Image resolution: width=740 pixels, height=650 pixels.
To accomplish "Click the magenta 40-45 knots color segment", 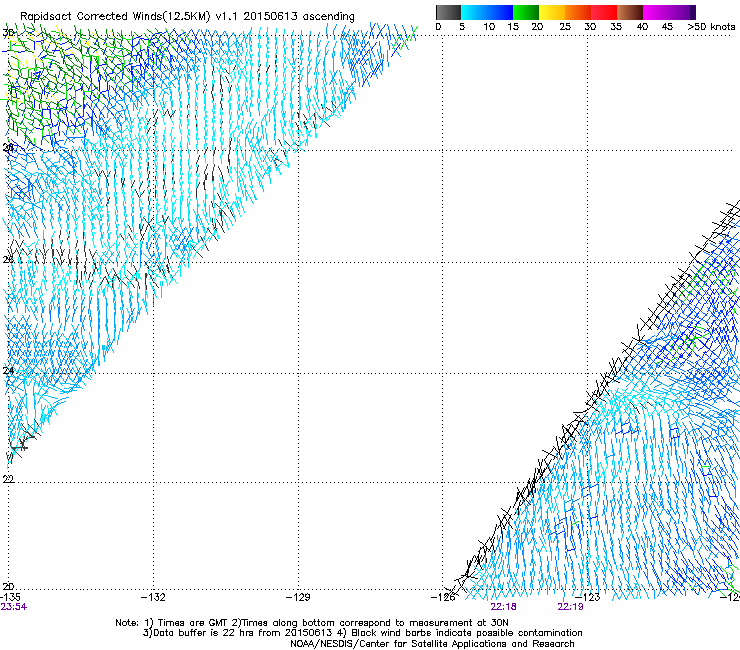I will 656,12.
